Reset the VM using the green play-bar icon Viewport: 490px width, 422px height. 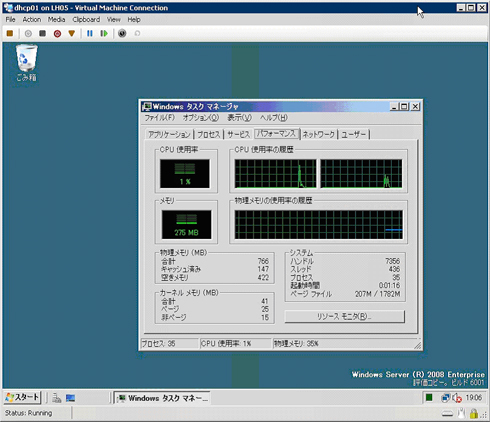(x=104, y=33)
